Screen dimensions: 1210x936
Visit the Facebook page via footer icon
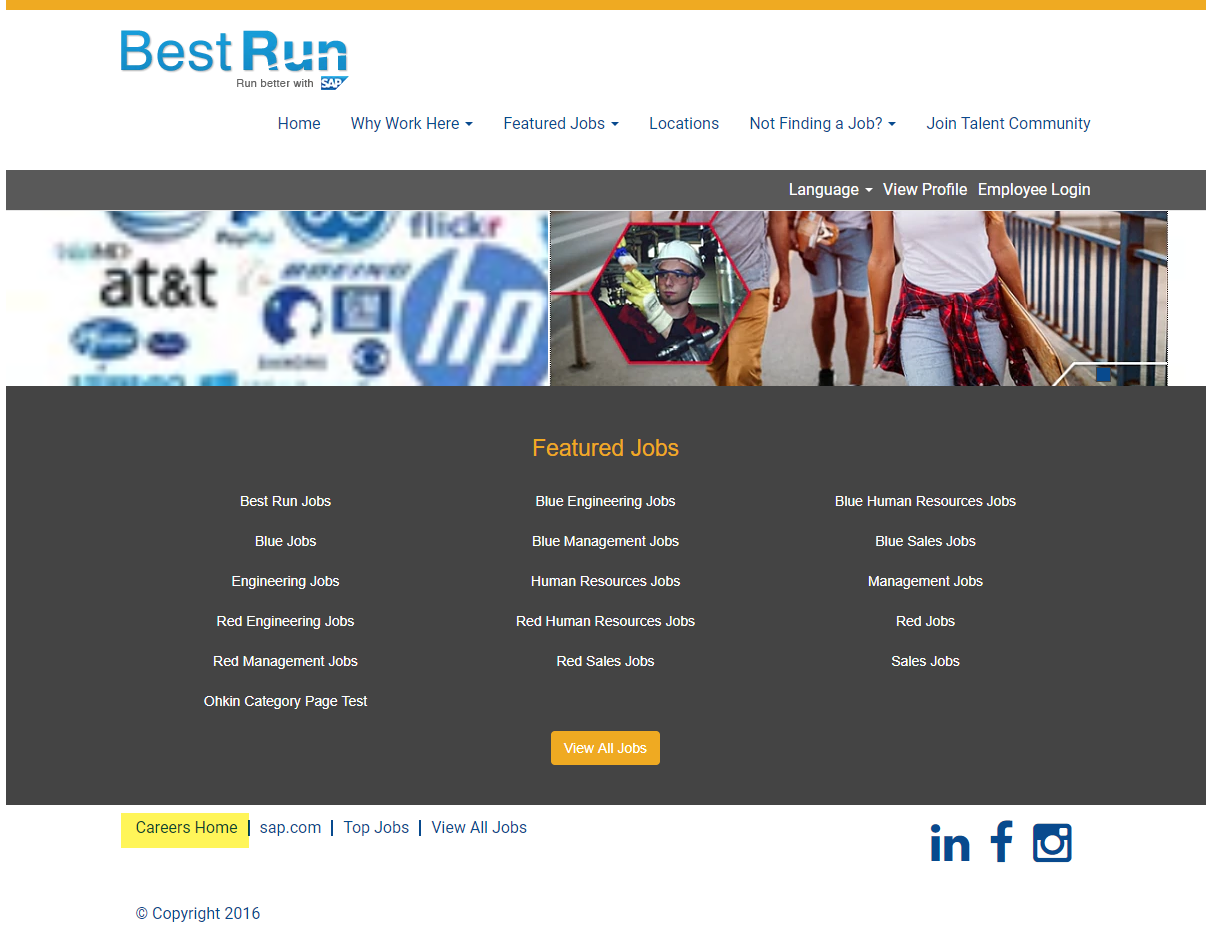click(1001, 841)
